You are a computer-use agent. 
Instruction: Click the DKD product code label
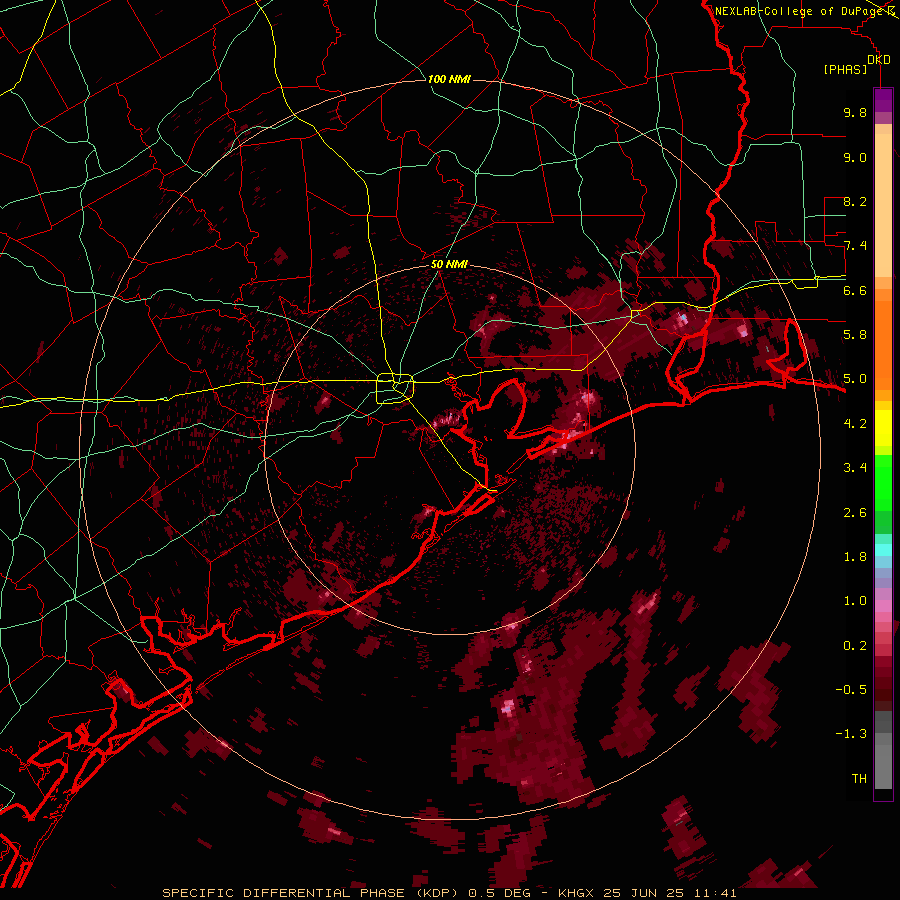pyautogui.click(x=878, y=59)
